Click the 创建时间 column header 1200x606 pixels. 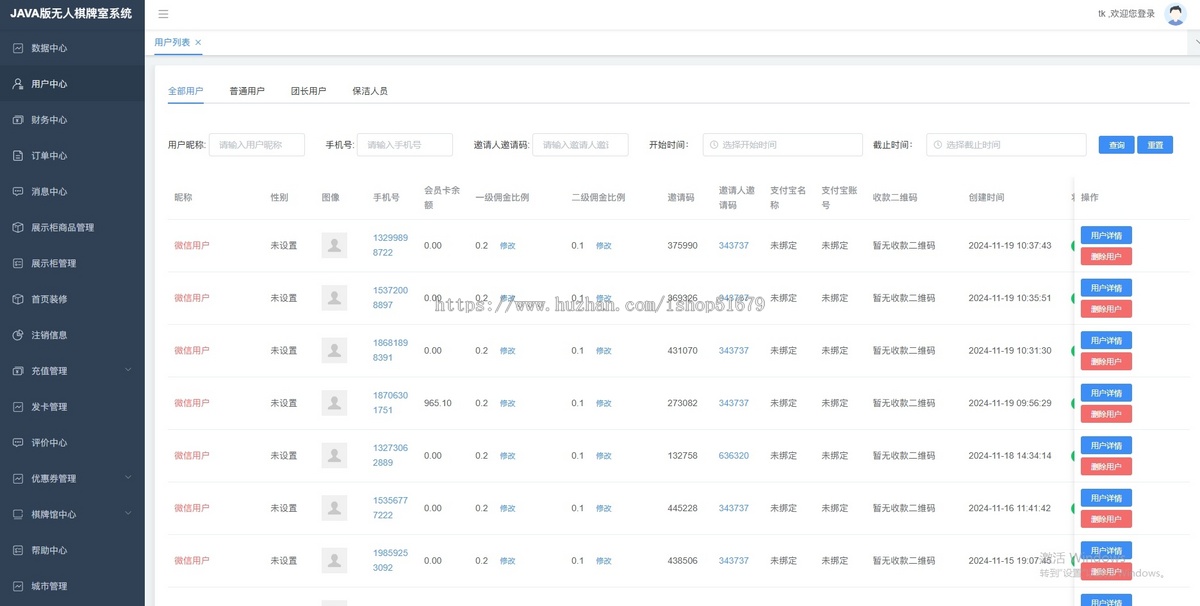click(x=986, y=198)
